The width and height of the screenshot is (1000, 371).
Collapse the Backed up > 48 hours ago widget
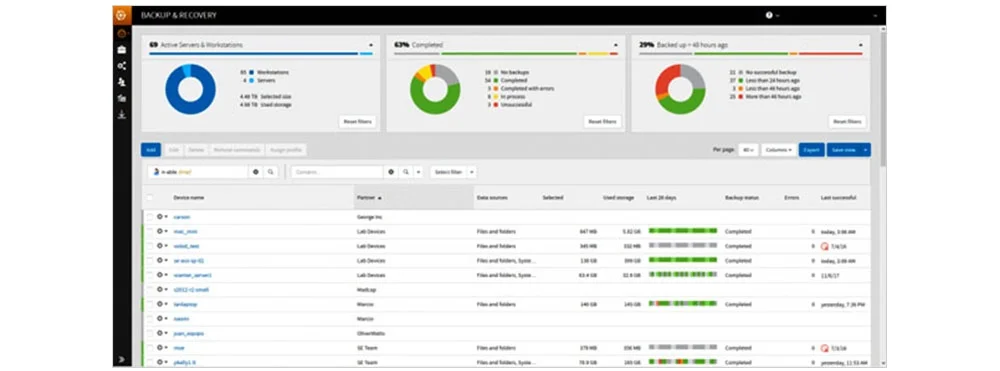[x=860, y=45]
